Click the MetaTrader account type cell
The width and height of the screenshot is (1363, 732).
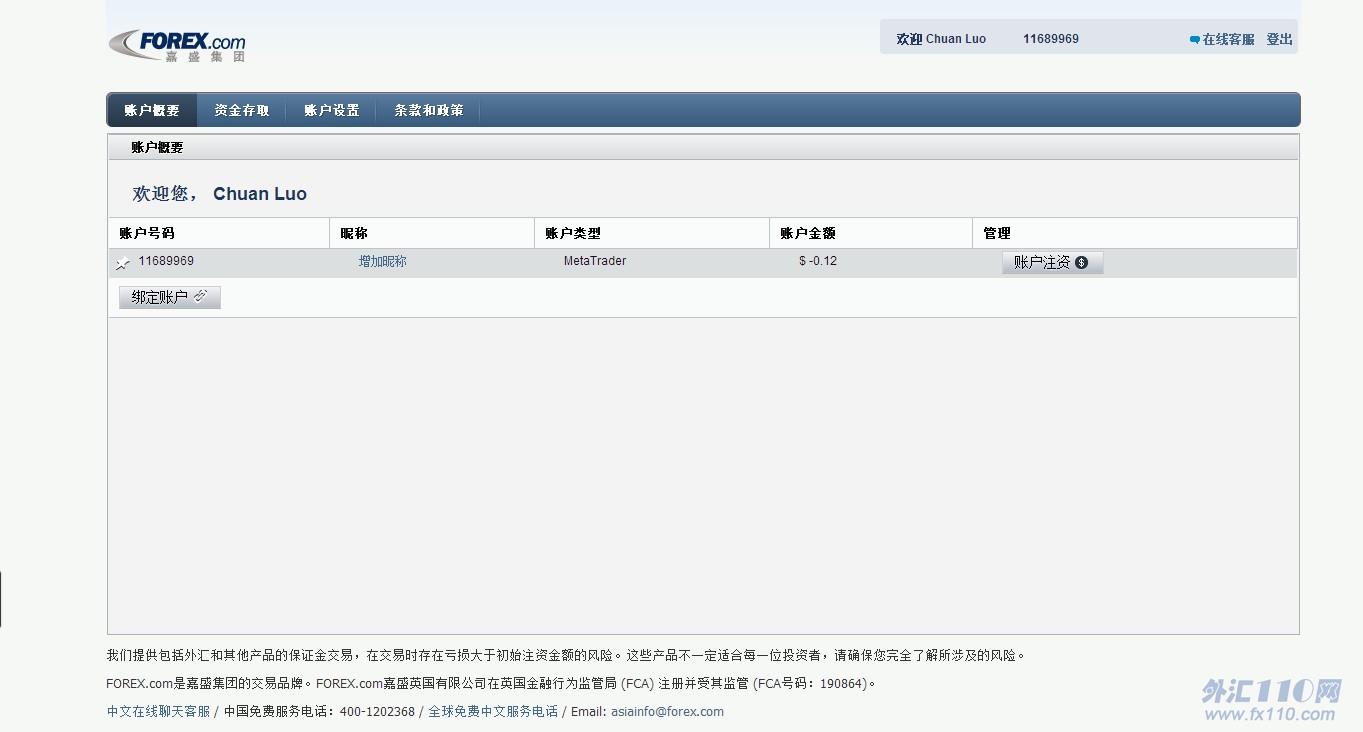[x=595, y=261]
